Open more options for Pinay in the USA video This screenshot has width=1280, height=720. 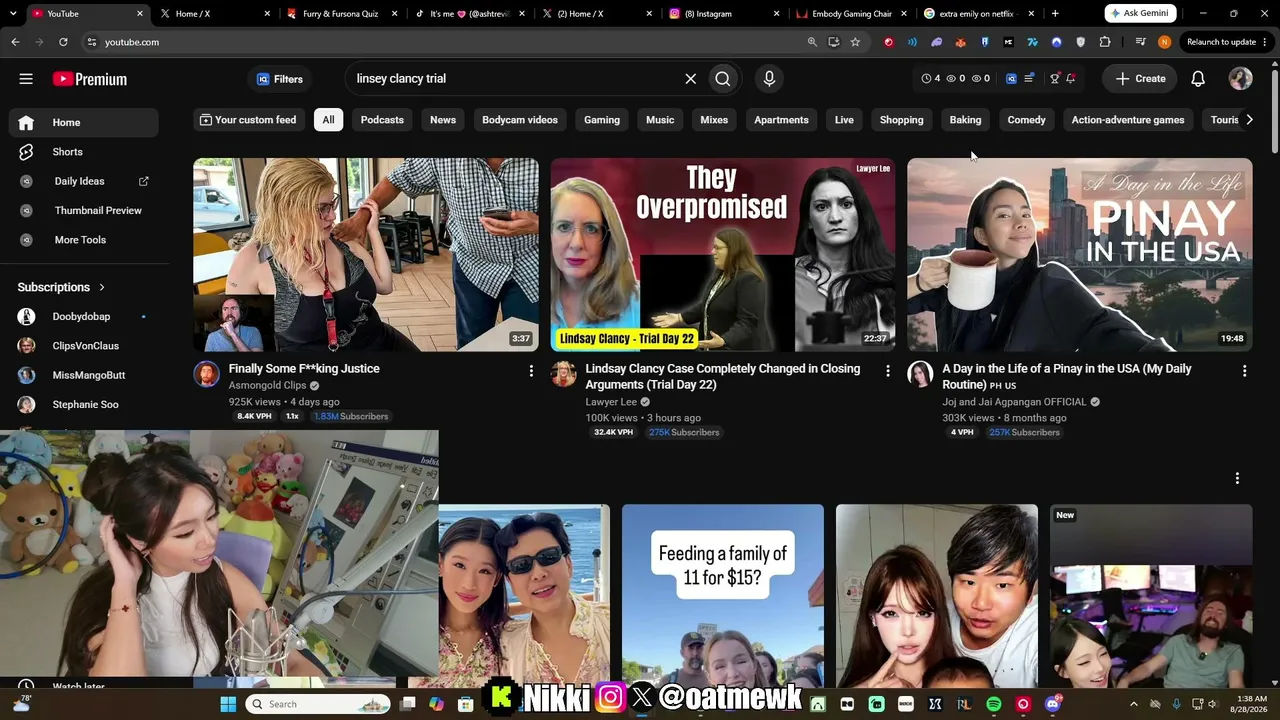coord(1244,371)
